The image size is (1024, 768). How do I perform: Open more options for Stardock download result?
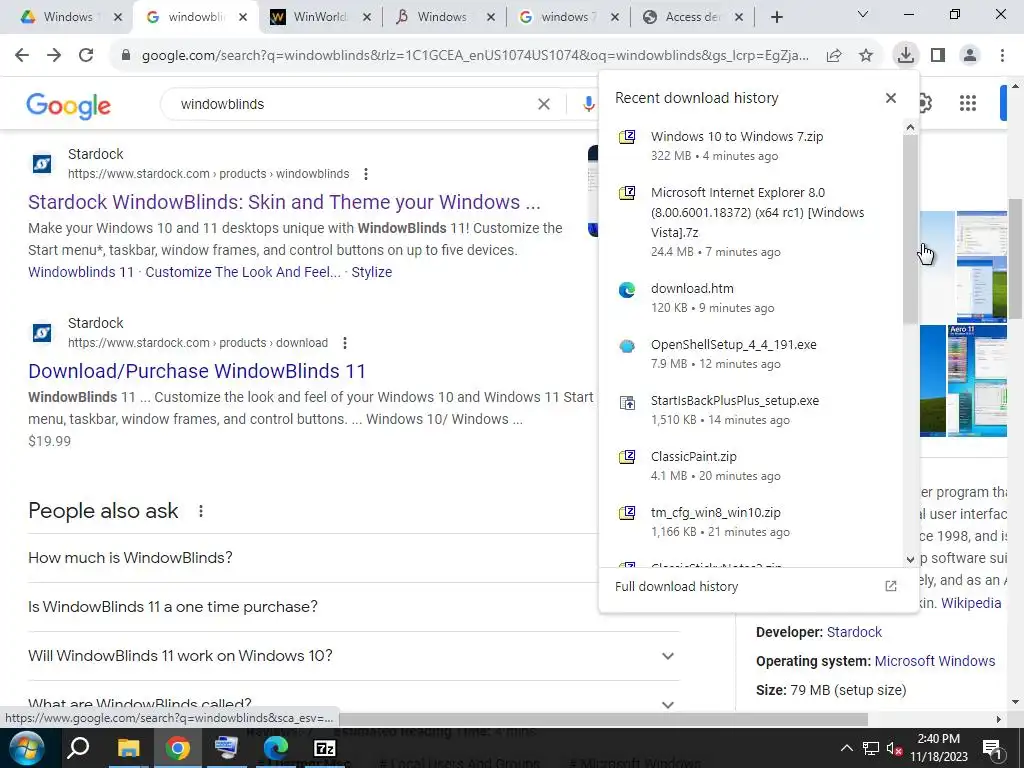click(x=345, y=343)
